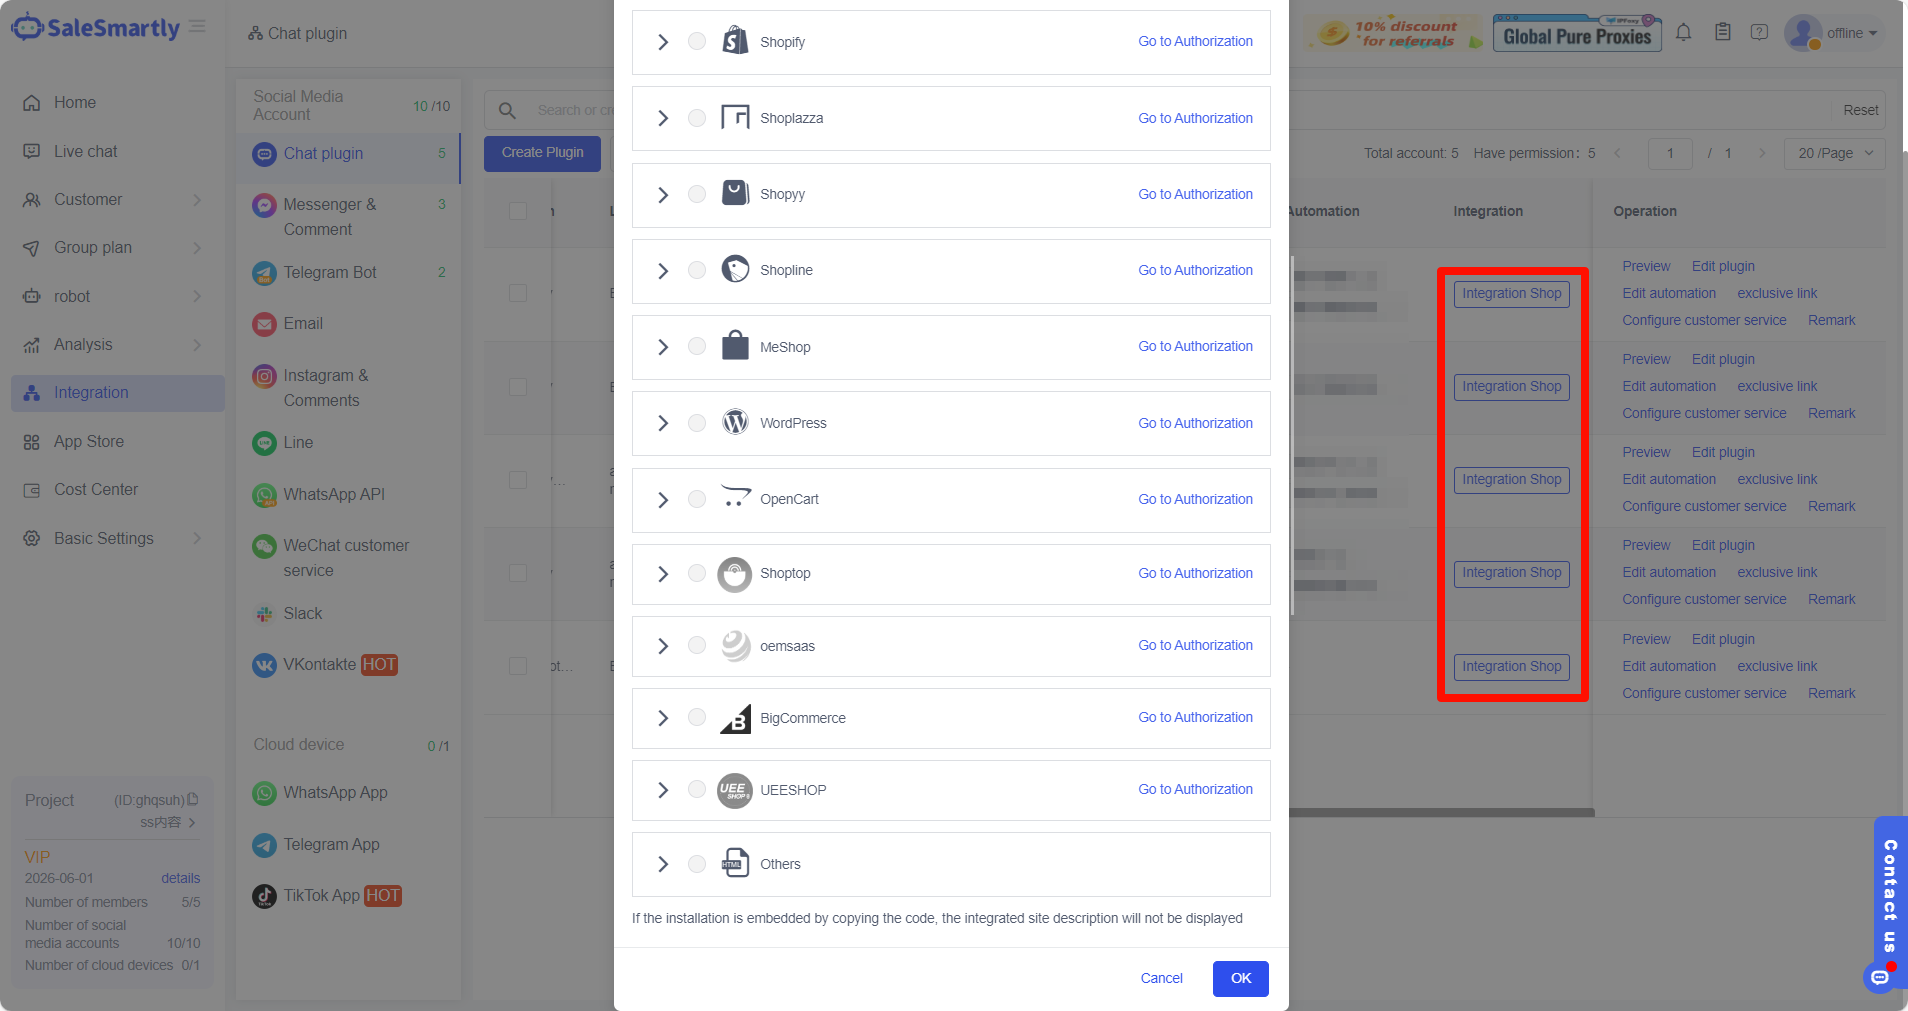The height and width of the screenshot is (1011, 1908).
Task: Click the SaleSmartly logo
Action: [x=96, y=28]
